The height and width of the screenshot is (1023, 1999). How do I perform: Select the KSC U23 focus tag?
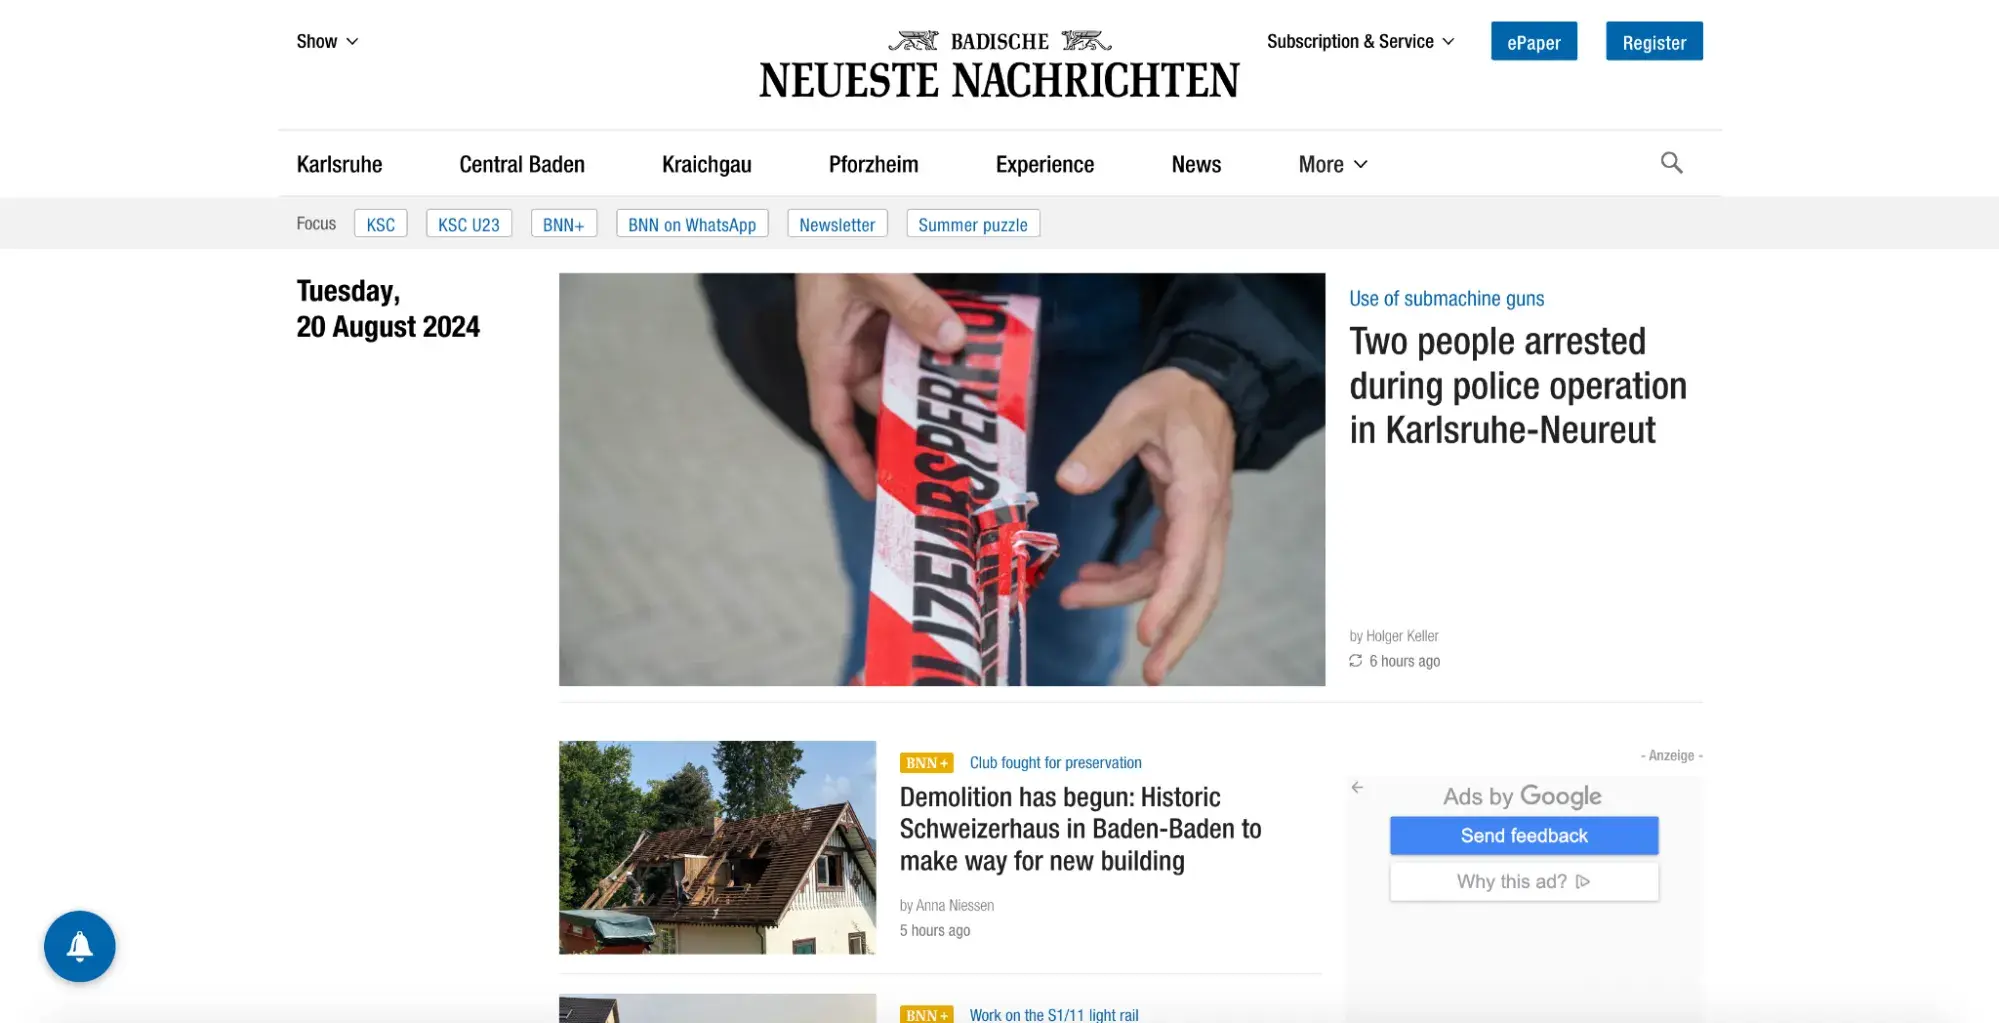pos(468,223)
